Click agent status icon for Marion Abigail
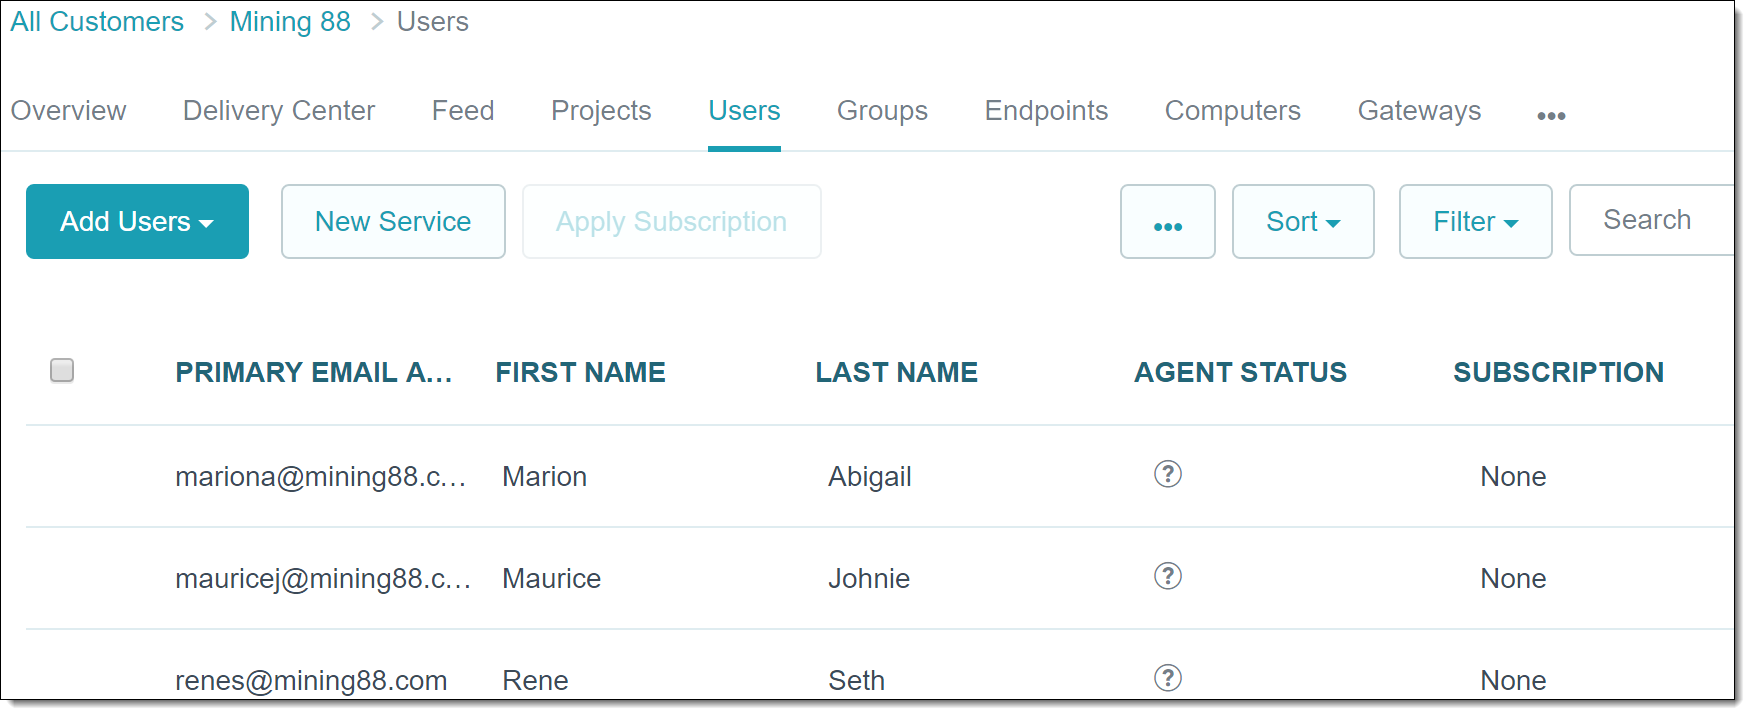The width and height of the screenshot is (1750, 715). pyautogui.click(x=1167, y=474)
